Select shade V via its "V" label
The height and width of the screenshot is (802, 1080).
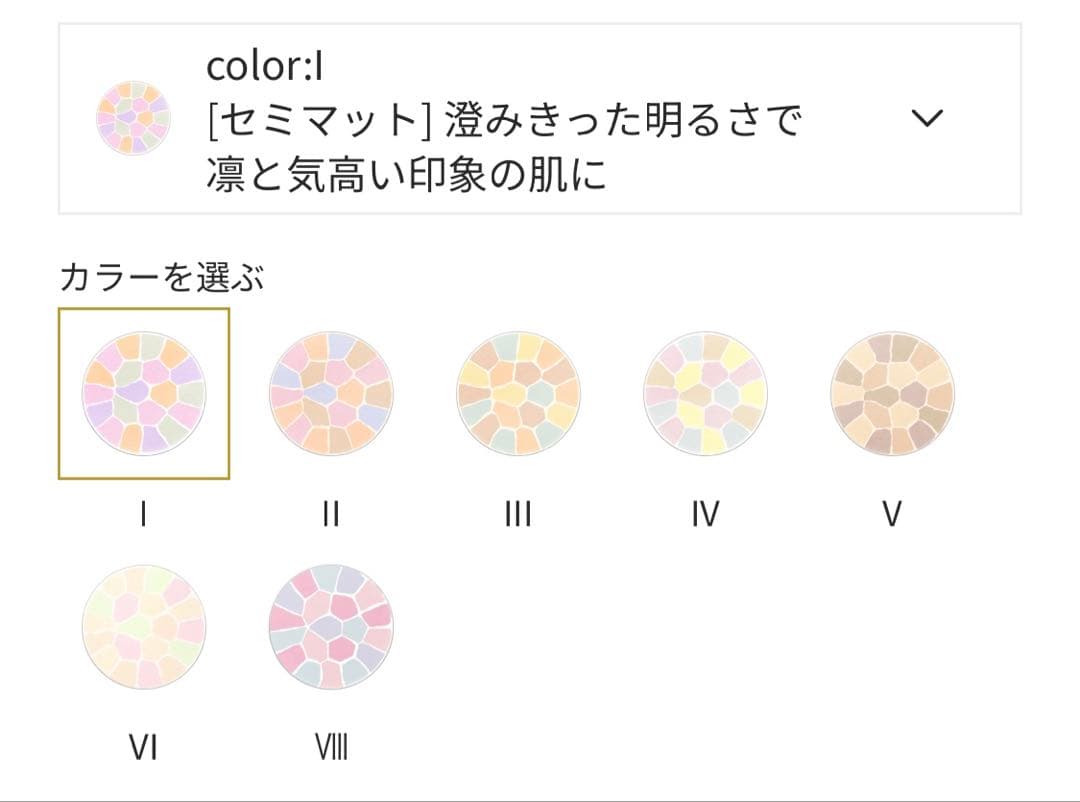pos(892,512)
